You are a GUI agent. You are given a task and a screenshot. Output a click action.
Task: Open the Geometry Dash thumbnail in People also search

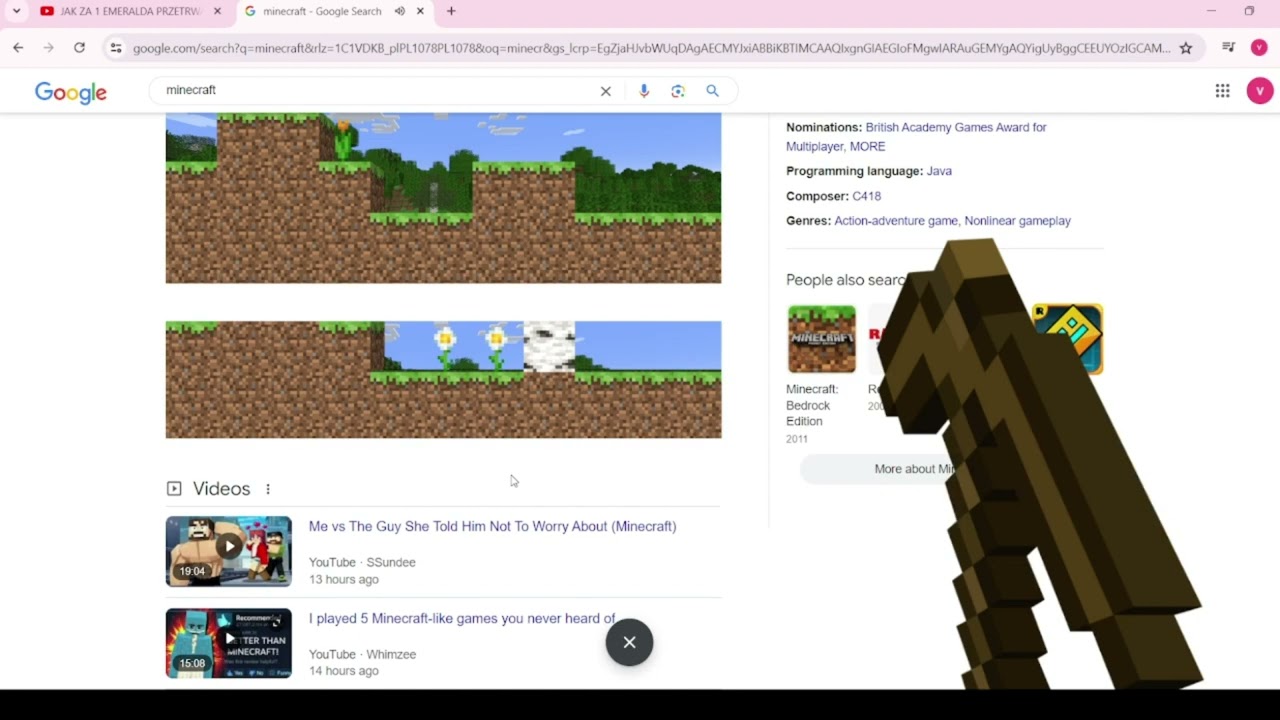(x=1068, y=339)
